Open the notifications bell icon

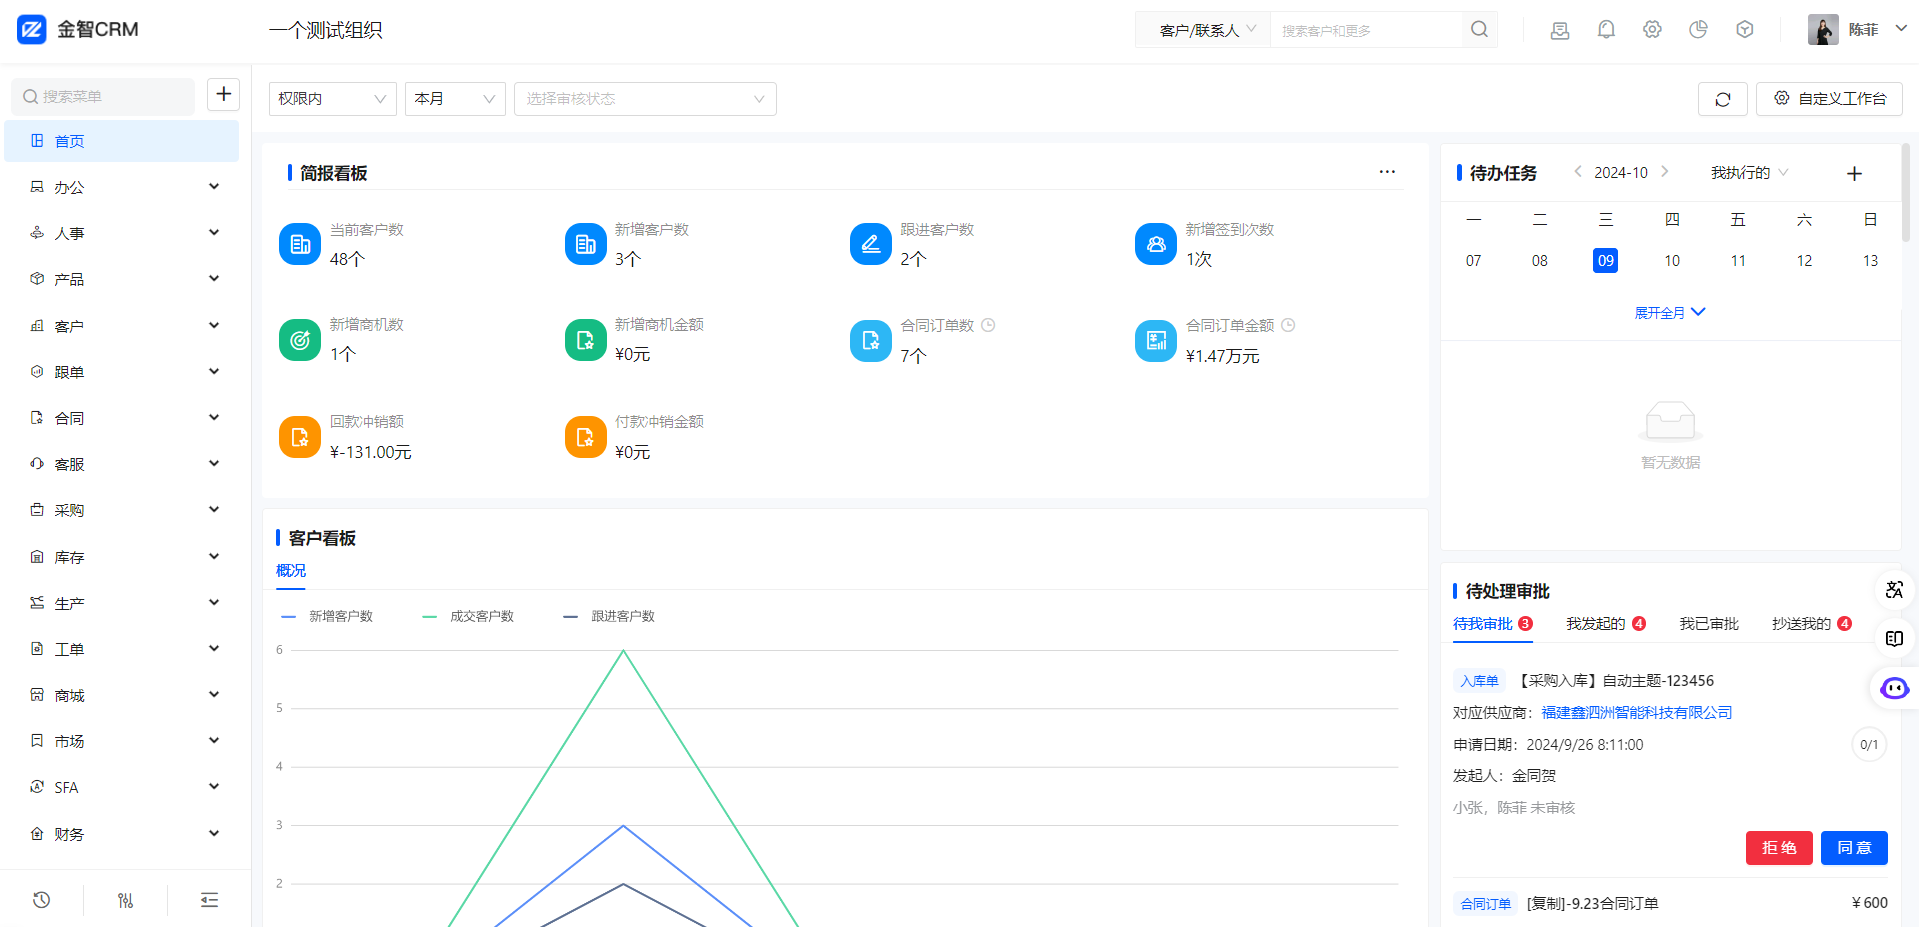click(1606, 30)
